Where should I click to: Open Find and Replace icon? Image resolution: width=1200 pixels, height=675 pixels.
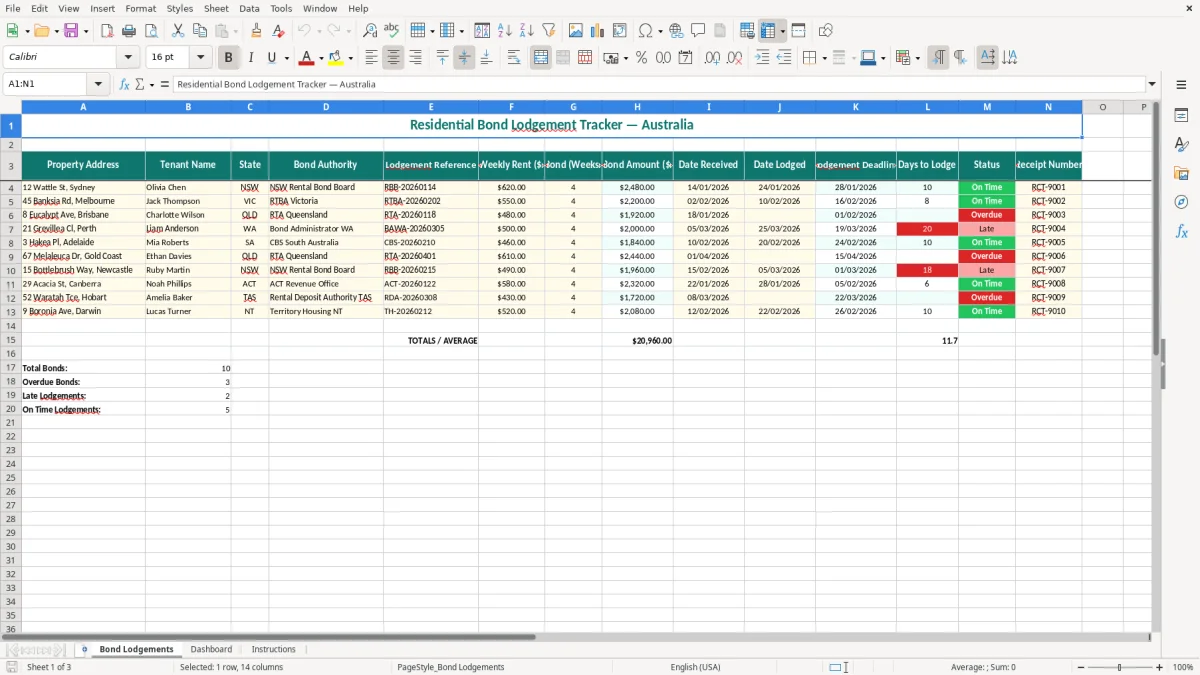pyautogui.click(x=370, y=31)
